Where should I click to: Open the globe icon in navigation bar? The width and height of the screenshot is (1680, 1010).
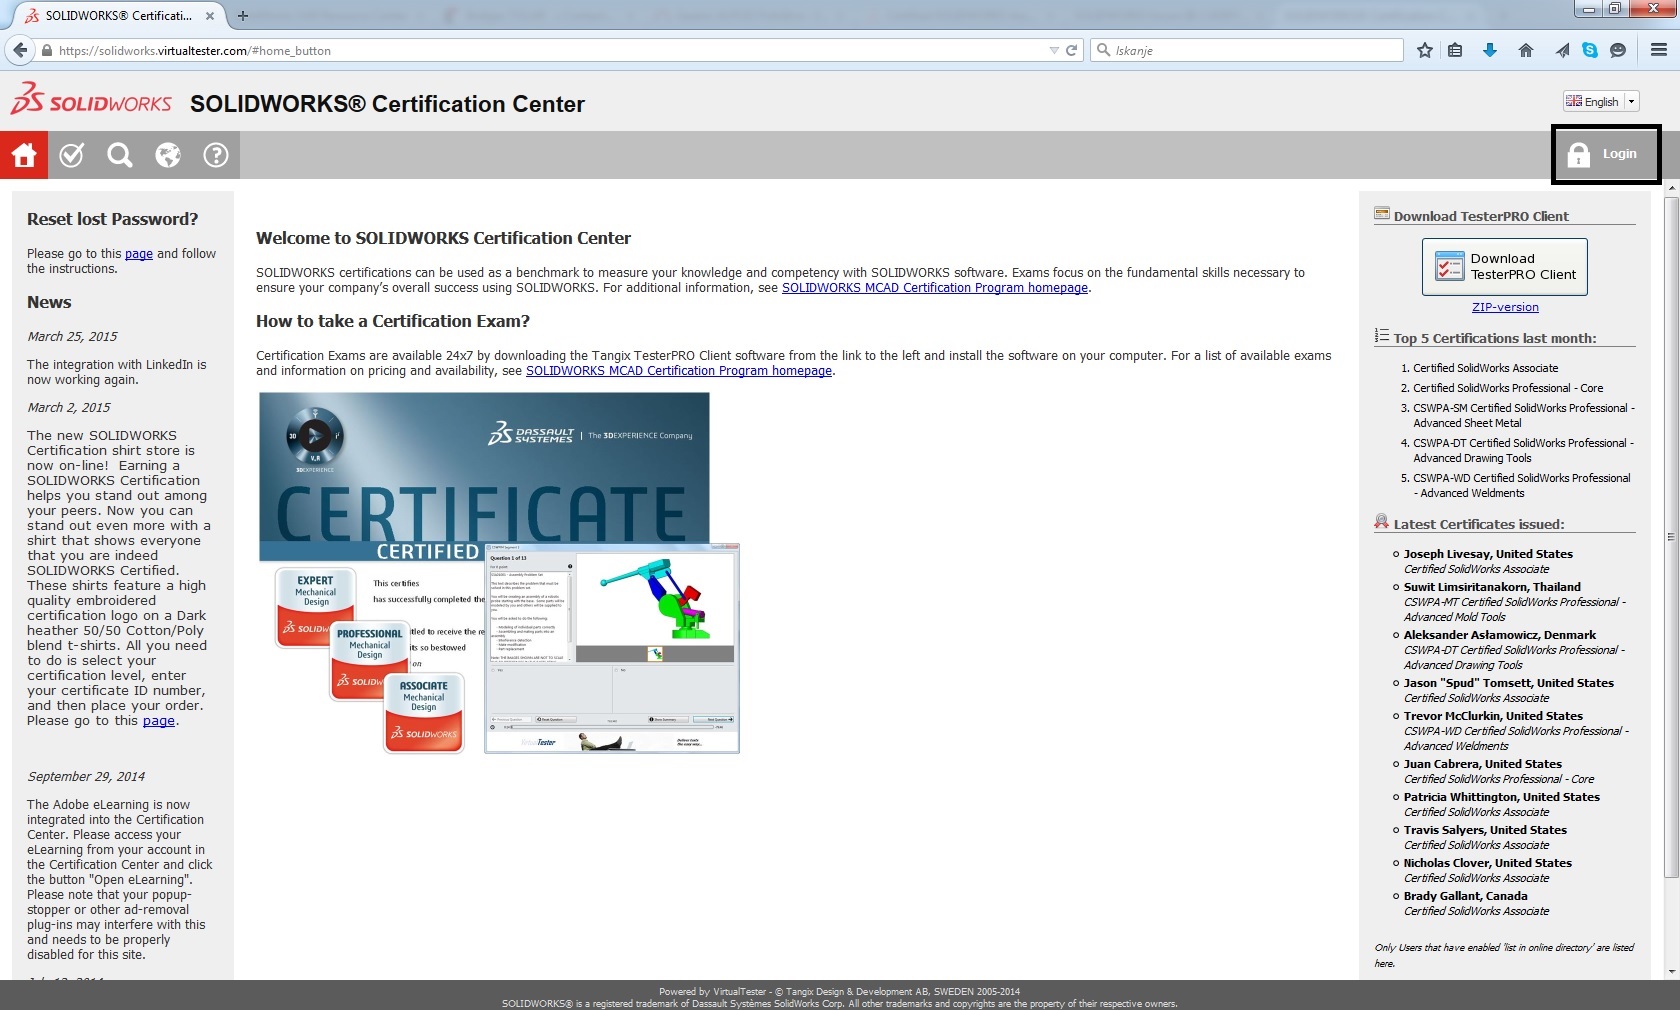coord(168,155)
